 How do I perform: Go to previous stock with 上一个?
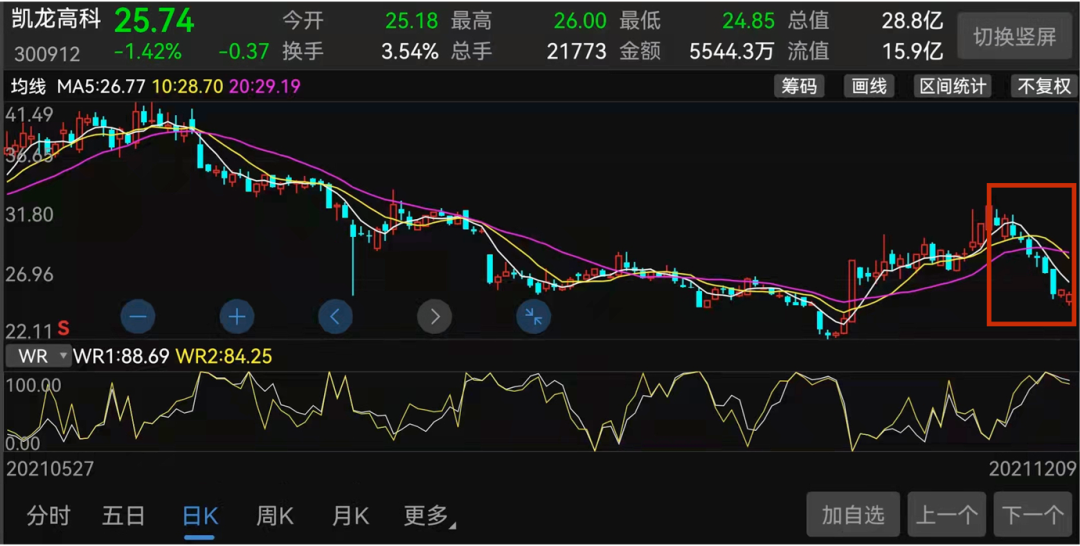tap(947, 514)
